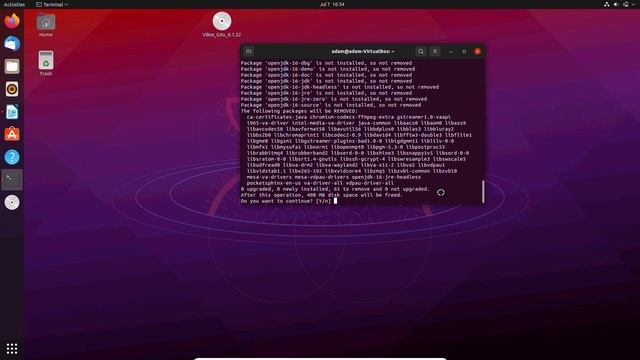Open the Activities overview
The width and height of the screenshot is (640, 360).
point(14,4)
